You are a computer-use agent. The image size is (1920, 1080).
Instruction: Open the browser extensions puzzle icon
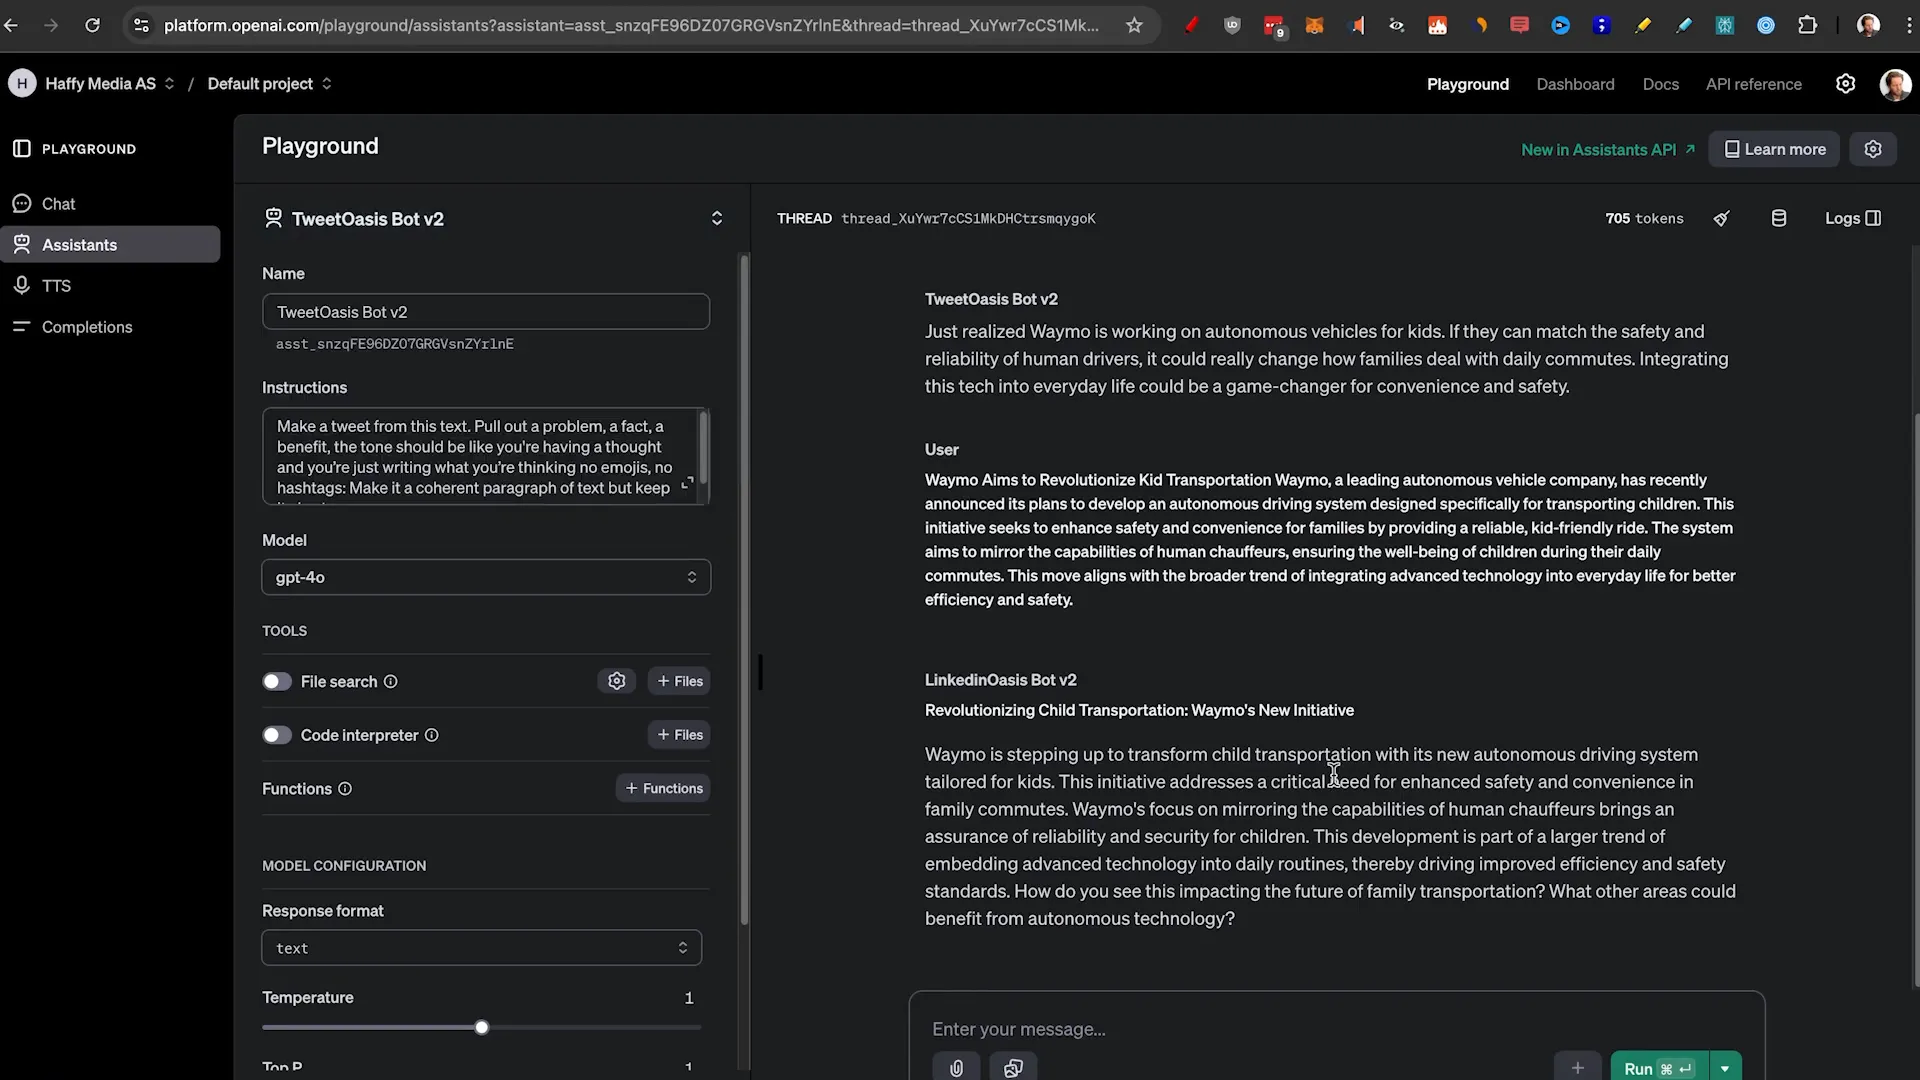(x=1807, y=25)
